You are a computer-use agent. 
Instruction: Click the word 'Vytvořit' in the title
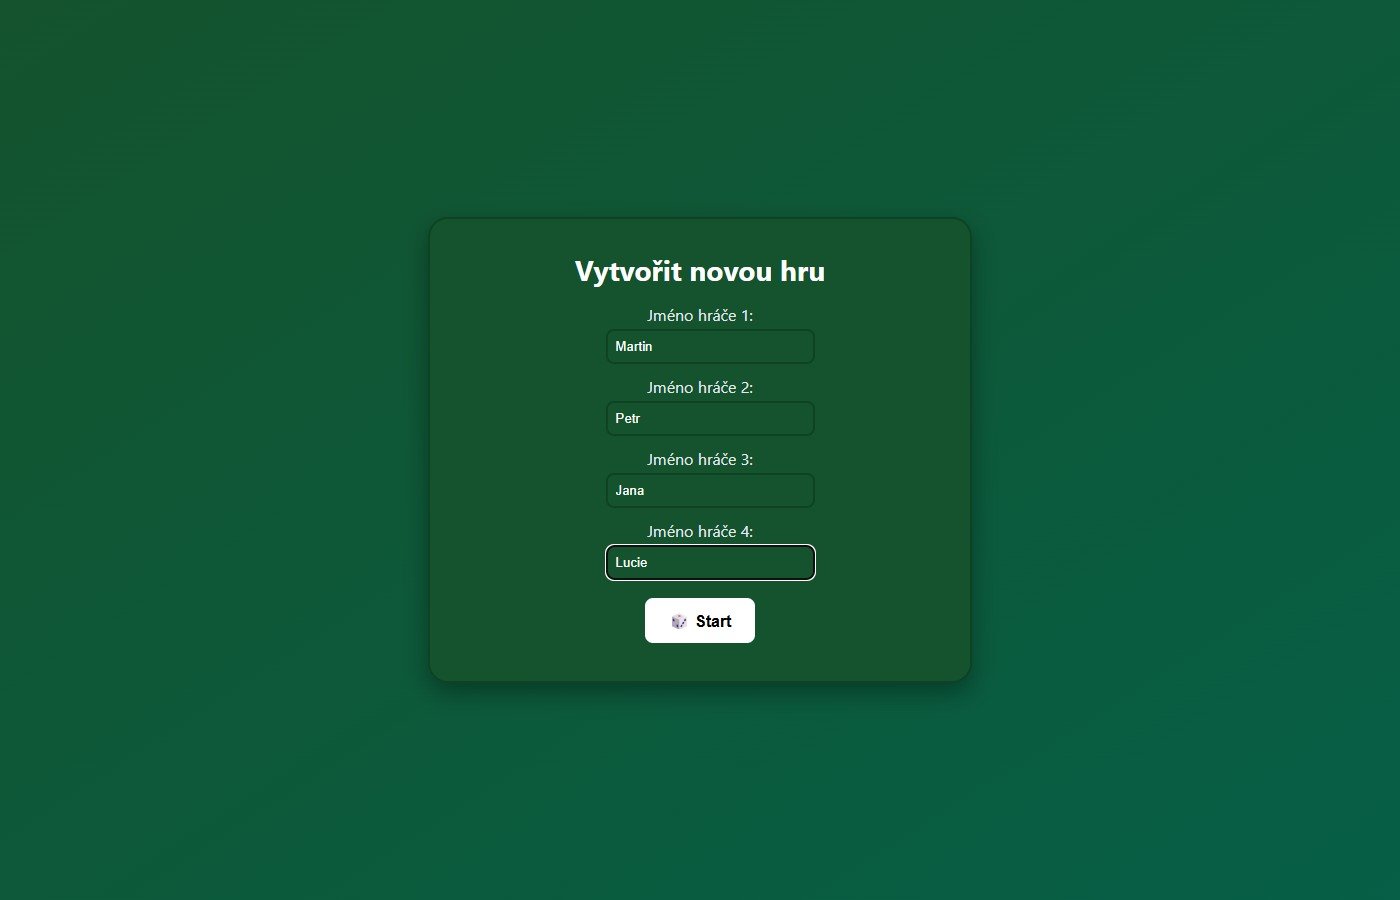click(x=628, y=272)
